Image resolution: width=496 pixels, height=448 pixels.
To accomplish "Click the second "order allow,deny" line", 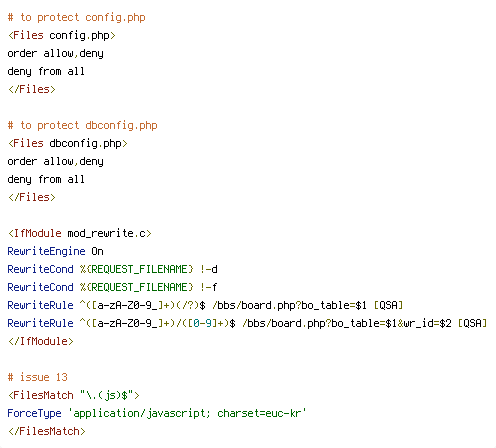I will pos(55,161).
